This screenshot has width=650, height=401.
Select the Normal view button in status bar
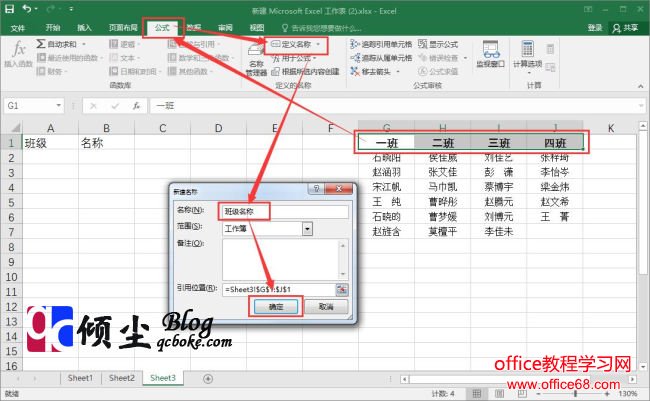click(477, 393)
